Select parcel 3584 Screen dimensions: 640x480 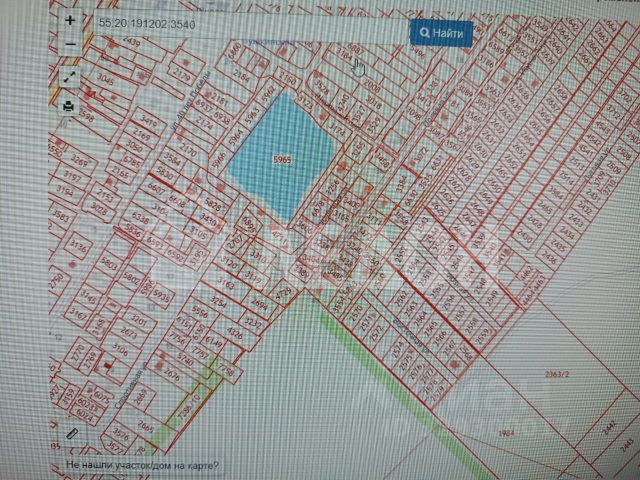[x=172, y=159]
